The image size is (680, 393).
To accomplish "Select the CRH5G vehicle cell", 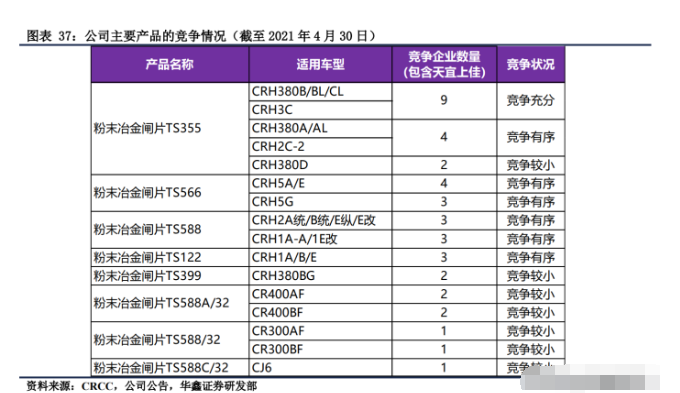I will tap(320, 202).
